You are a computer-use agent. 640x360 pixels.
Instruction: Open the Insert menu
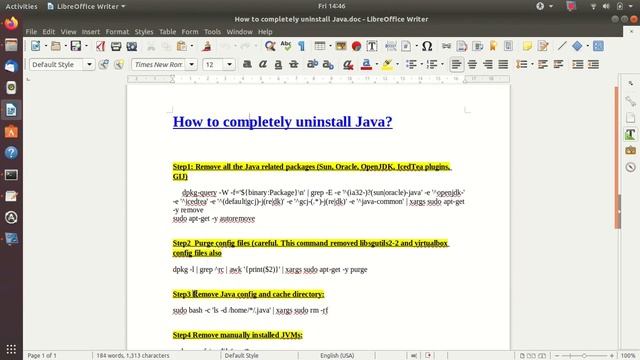pos(91,32)
